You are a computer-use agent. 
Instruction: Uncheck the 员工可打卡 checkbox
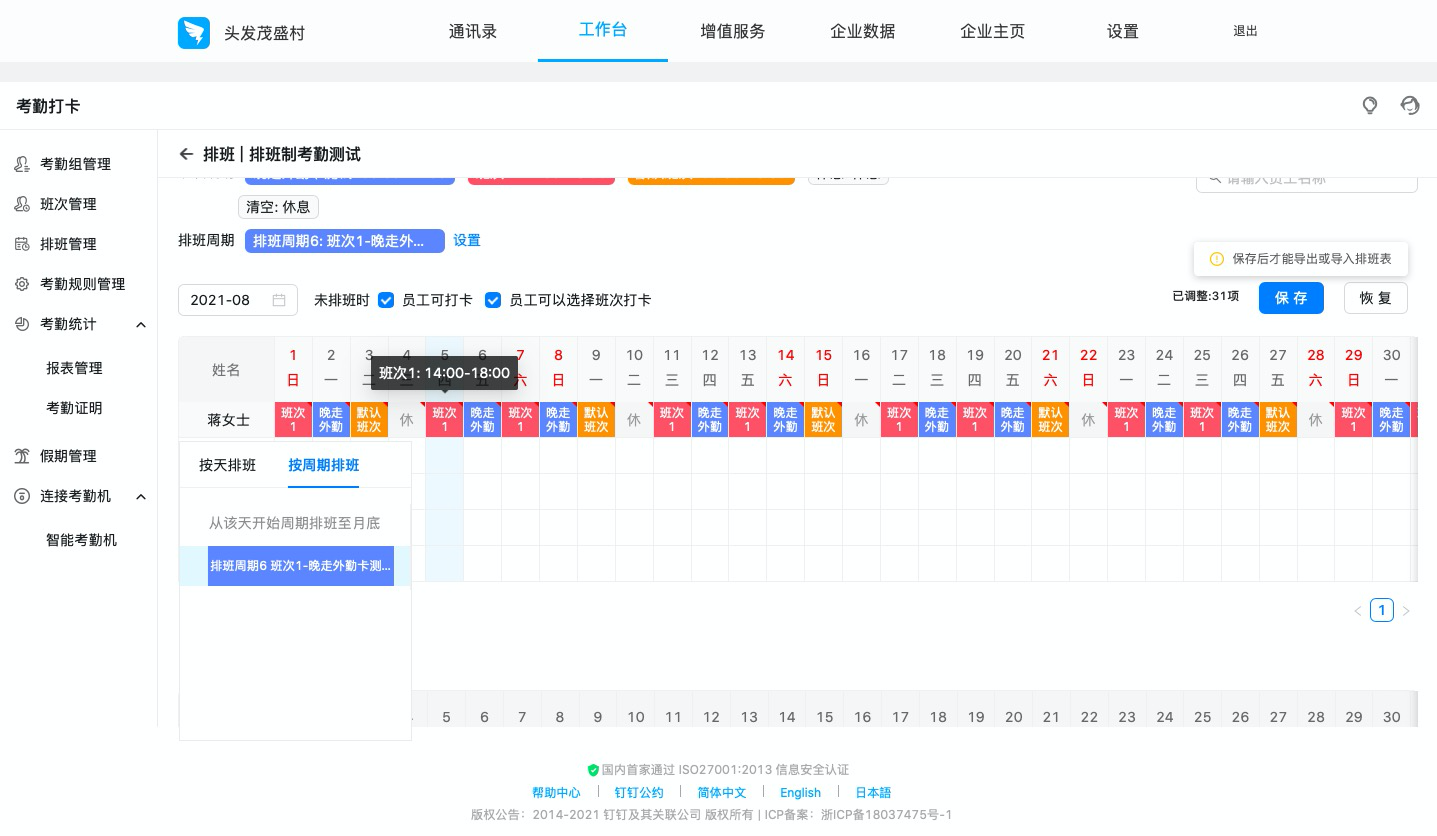tap(386, 300)
